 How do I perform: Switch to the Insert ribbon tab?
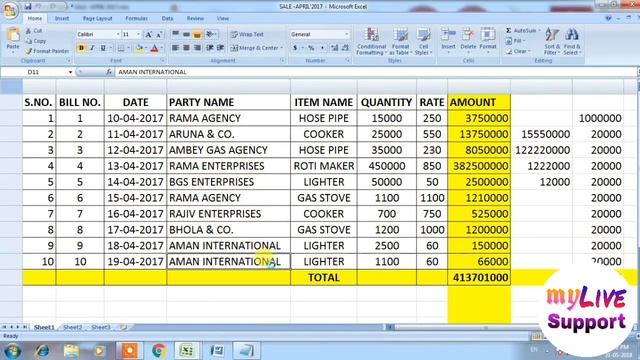pyautogui.click(x=62, y=18)
